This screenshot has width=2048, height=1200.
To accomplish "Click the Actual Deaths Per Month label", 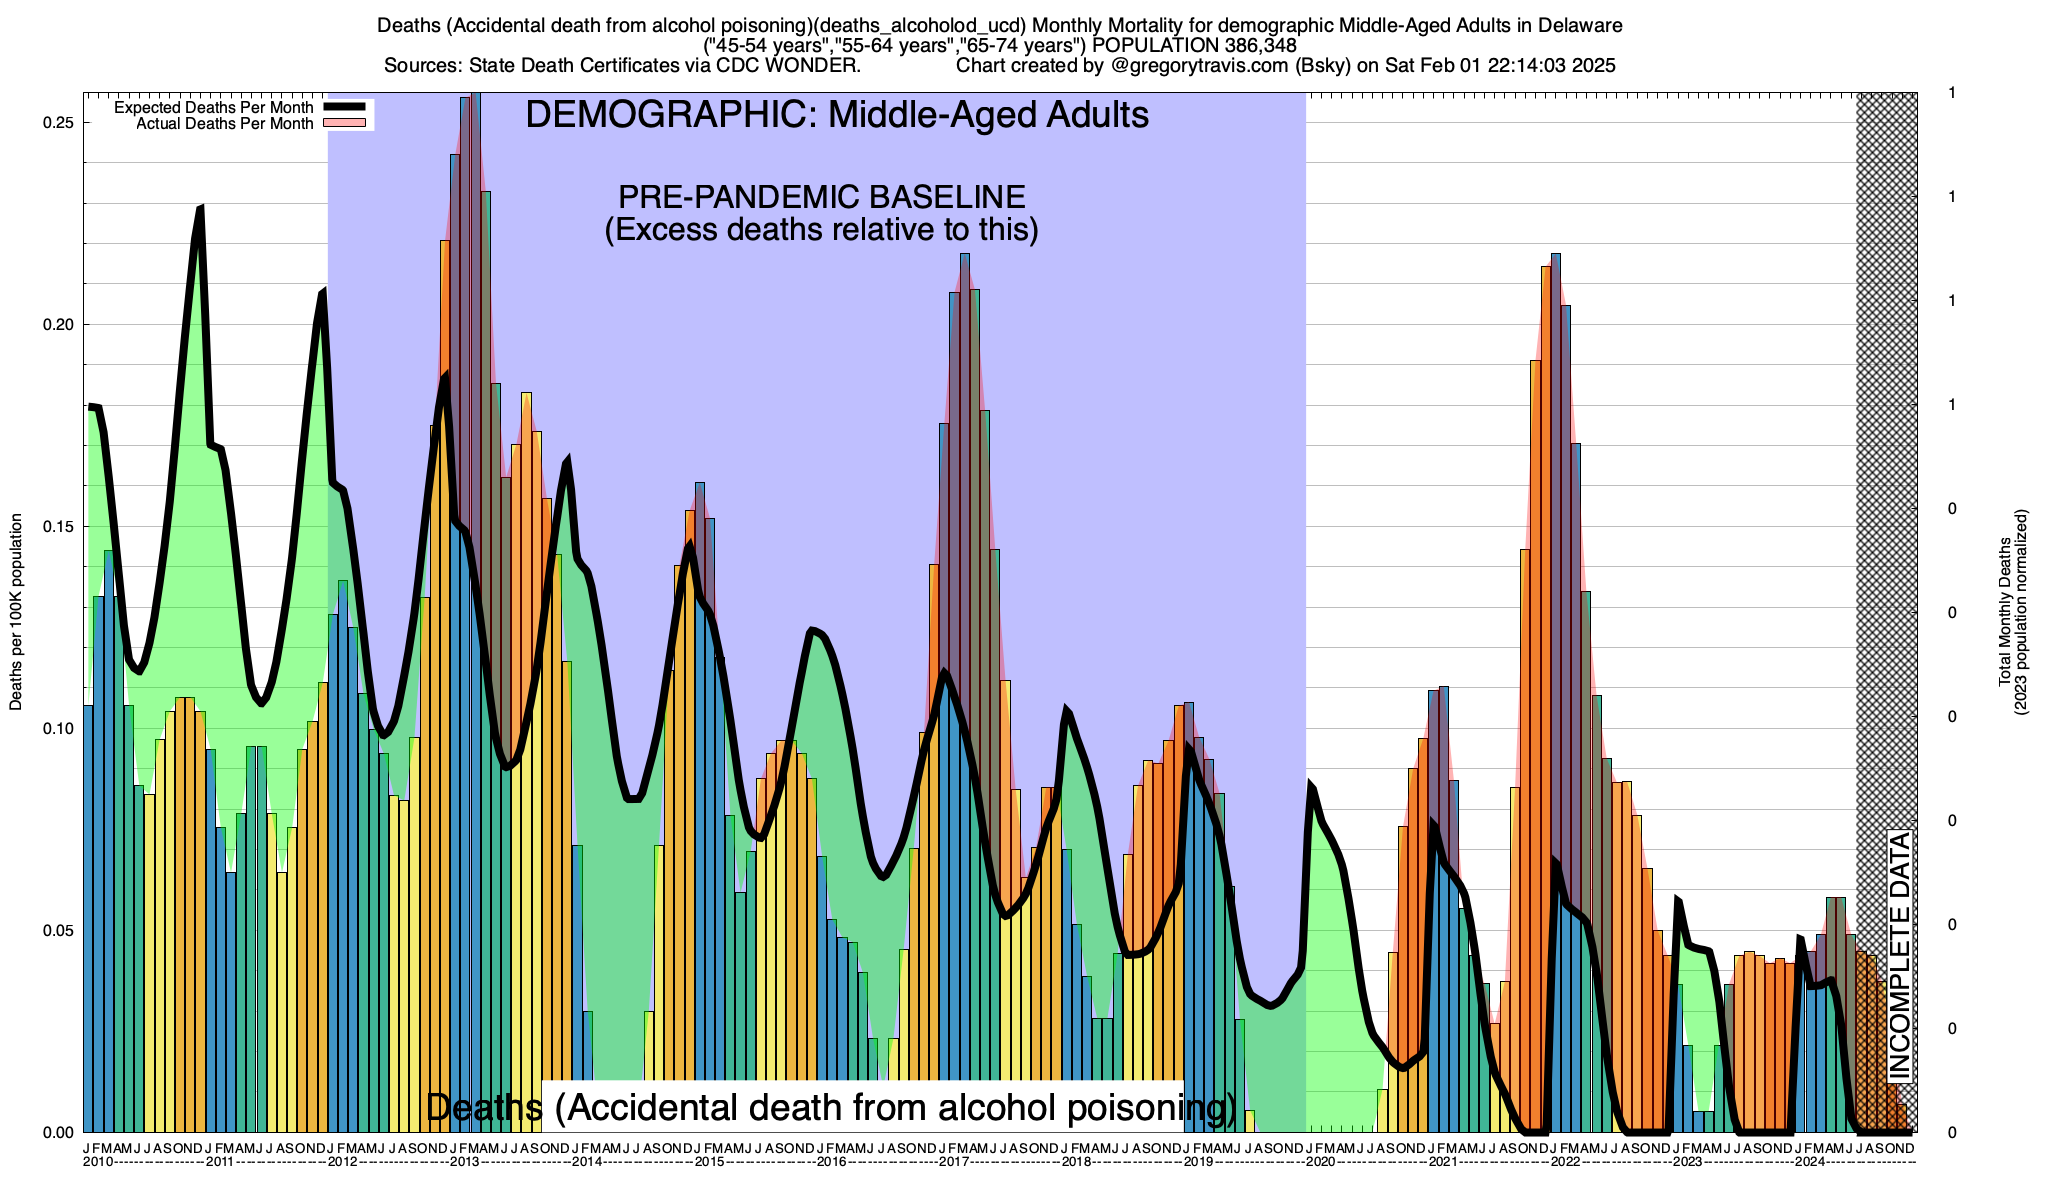I will pyautogui.click(x=224, y=124).
